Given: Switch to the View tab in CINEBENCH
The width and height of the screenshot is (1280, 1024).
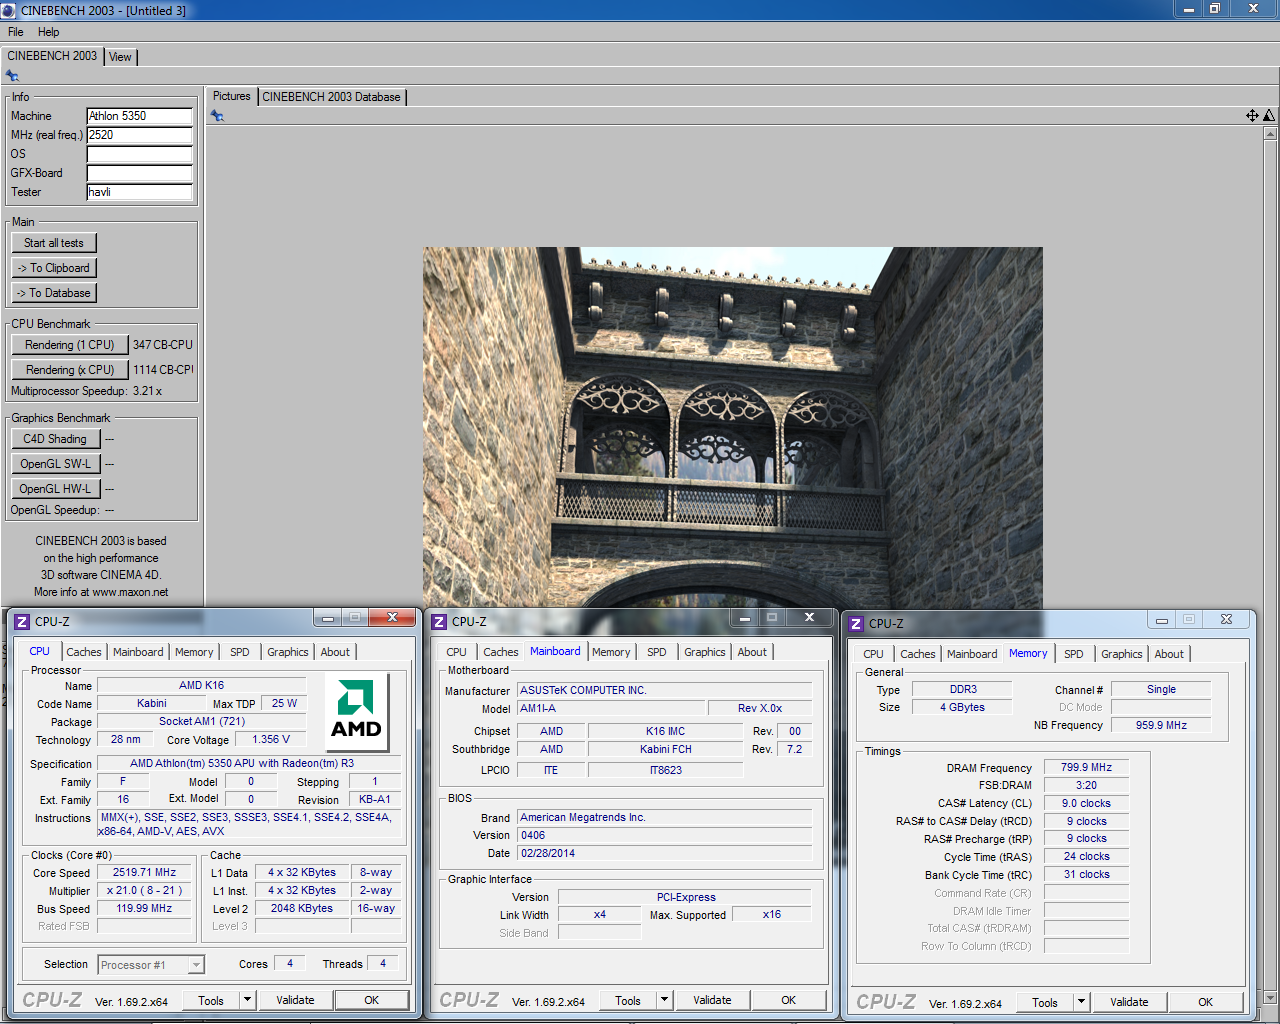Looking at the screenshot, I should (120, 57).
